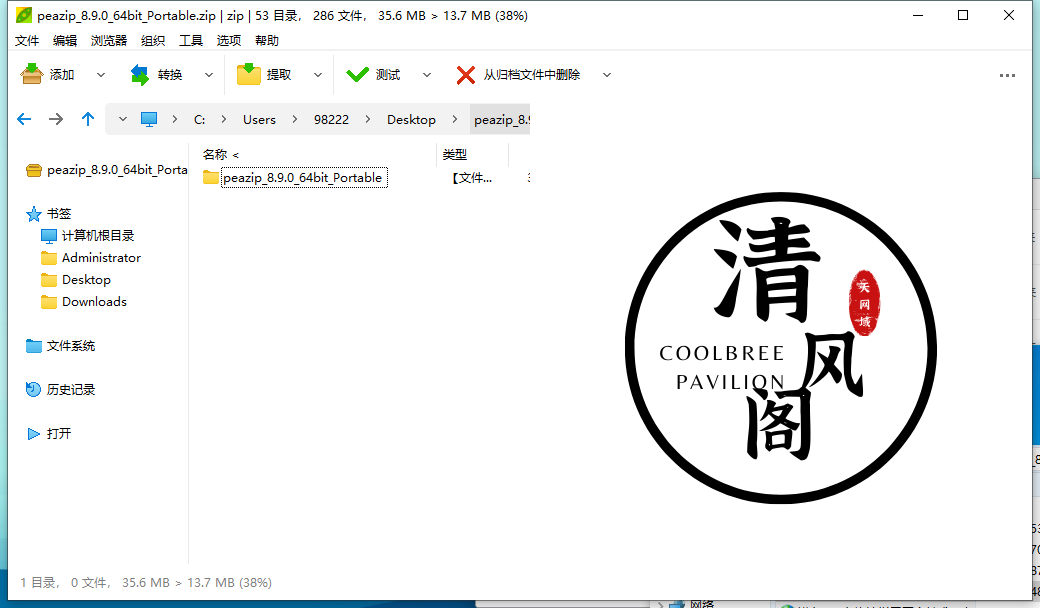Select the Administrator bookmark folder
Viewport: 1040px width, 608px height.
[x=101, y=257]
